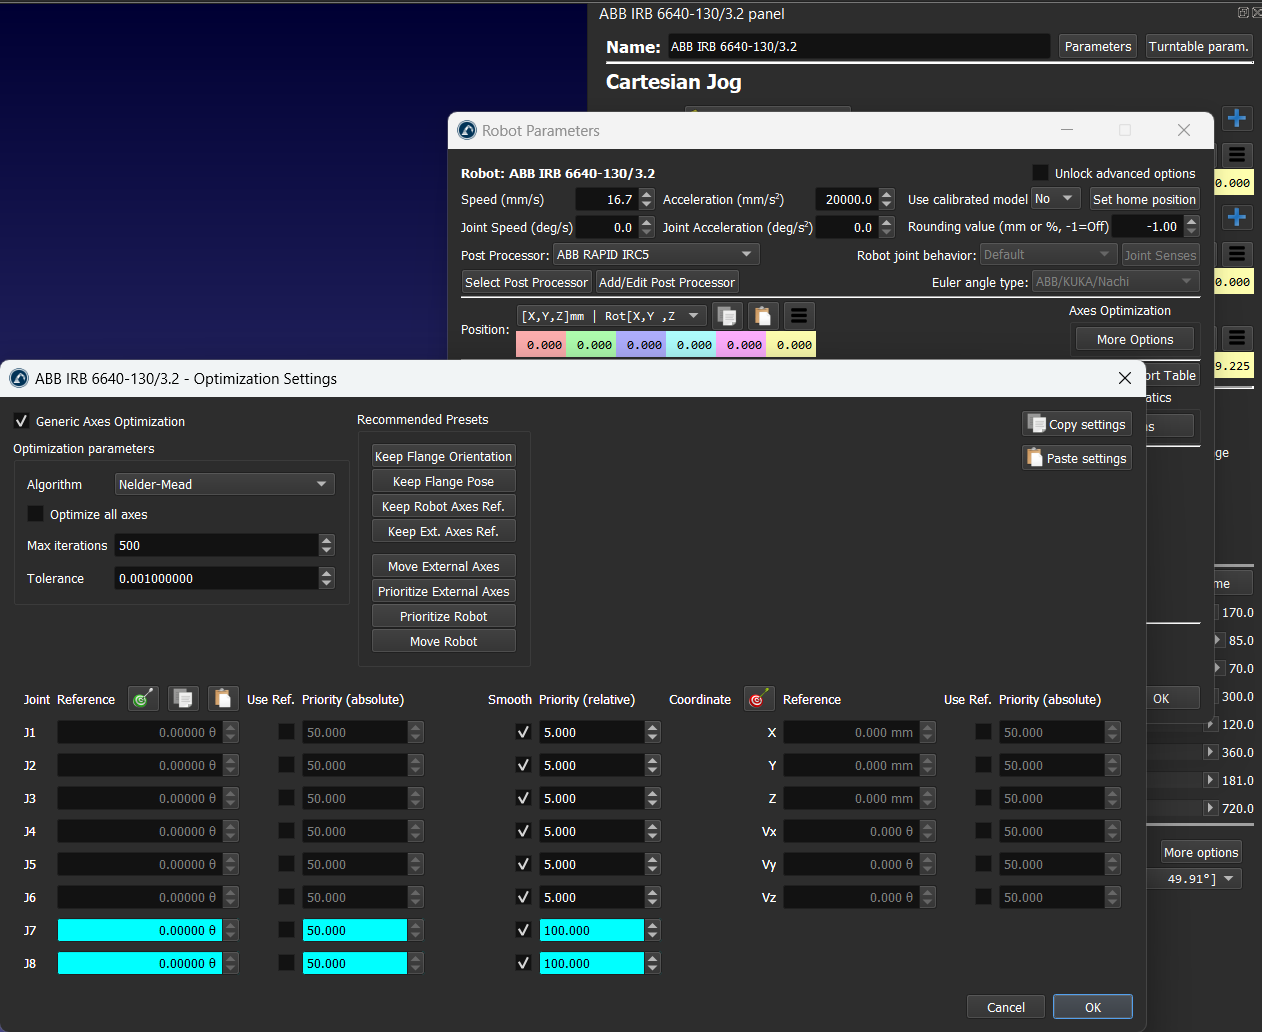The width and height of the screenshot is (1262, 1032).
Task: Click OK in Optimization Settings dialog
Action: 1092,1007
